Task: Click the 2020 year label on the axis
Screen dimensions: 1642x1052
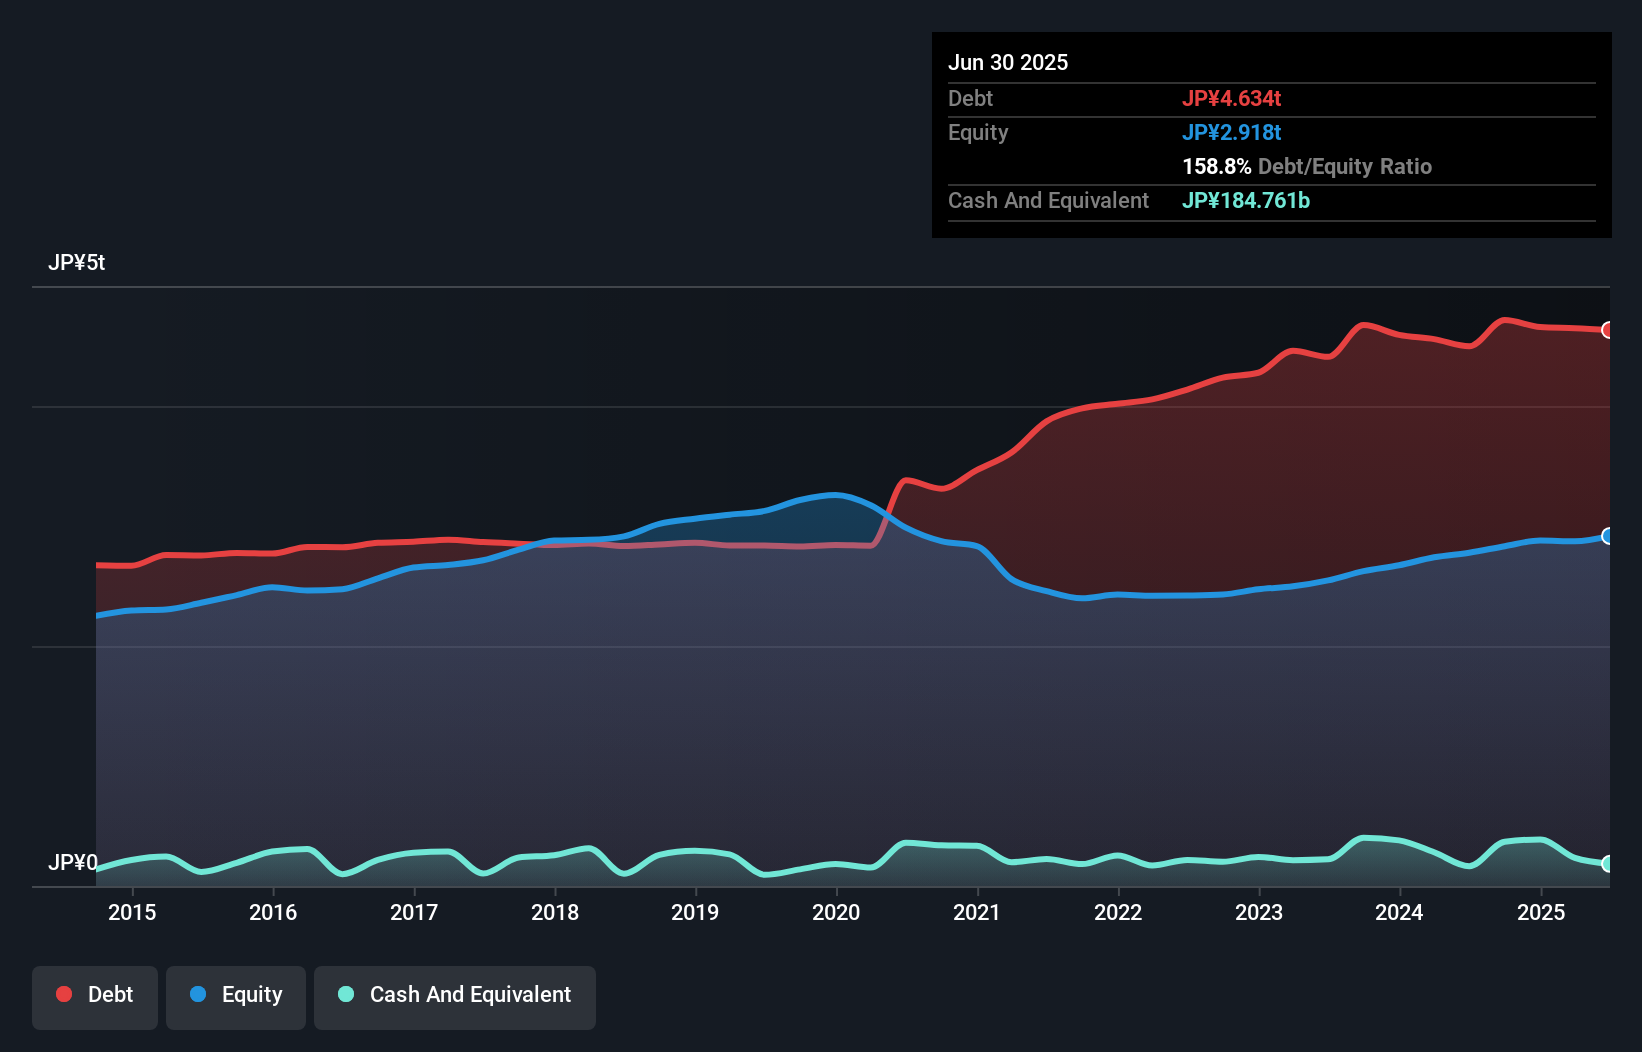Action: click(836, 912)
